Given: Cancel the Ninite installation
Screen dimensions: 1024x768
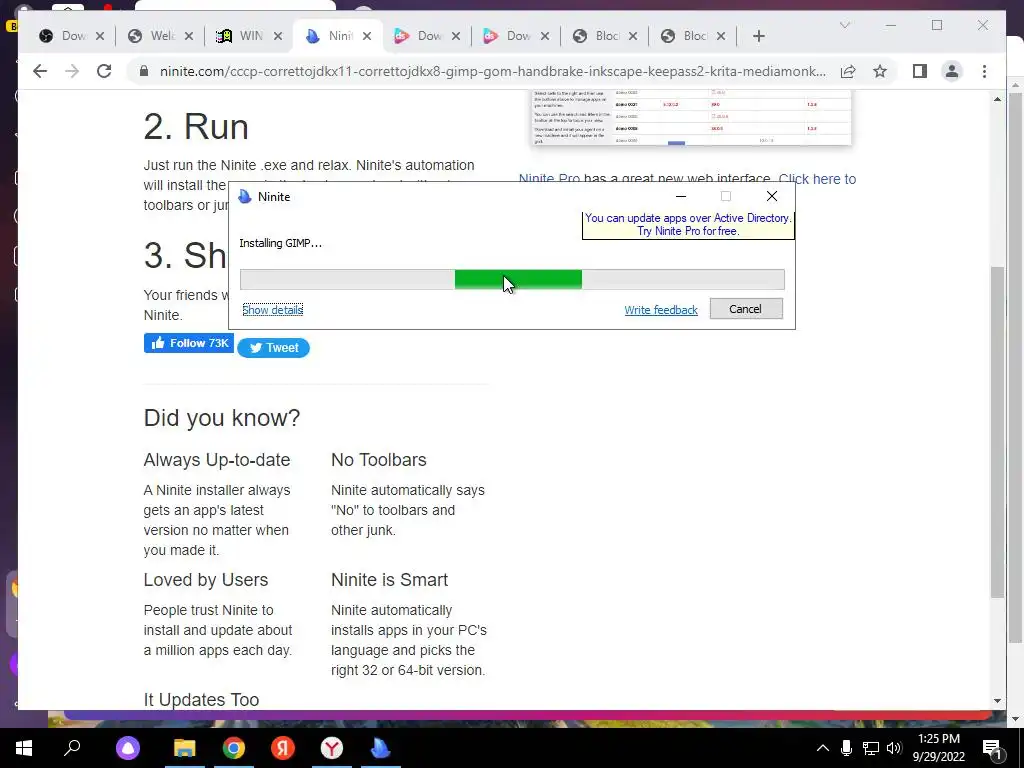Looking at the screenshot, I should [746, 309].
